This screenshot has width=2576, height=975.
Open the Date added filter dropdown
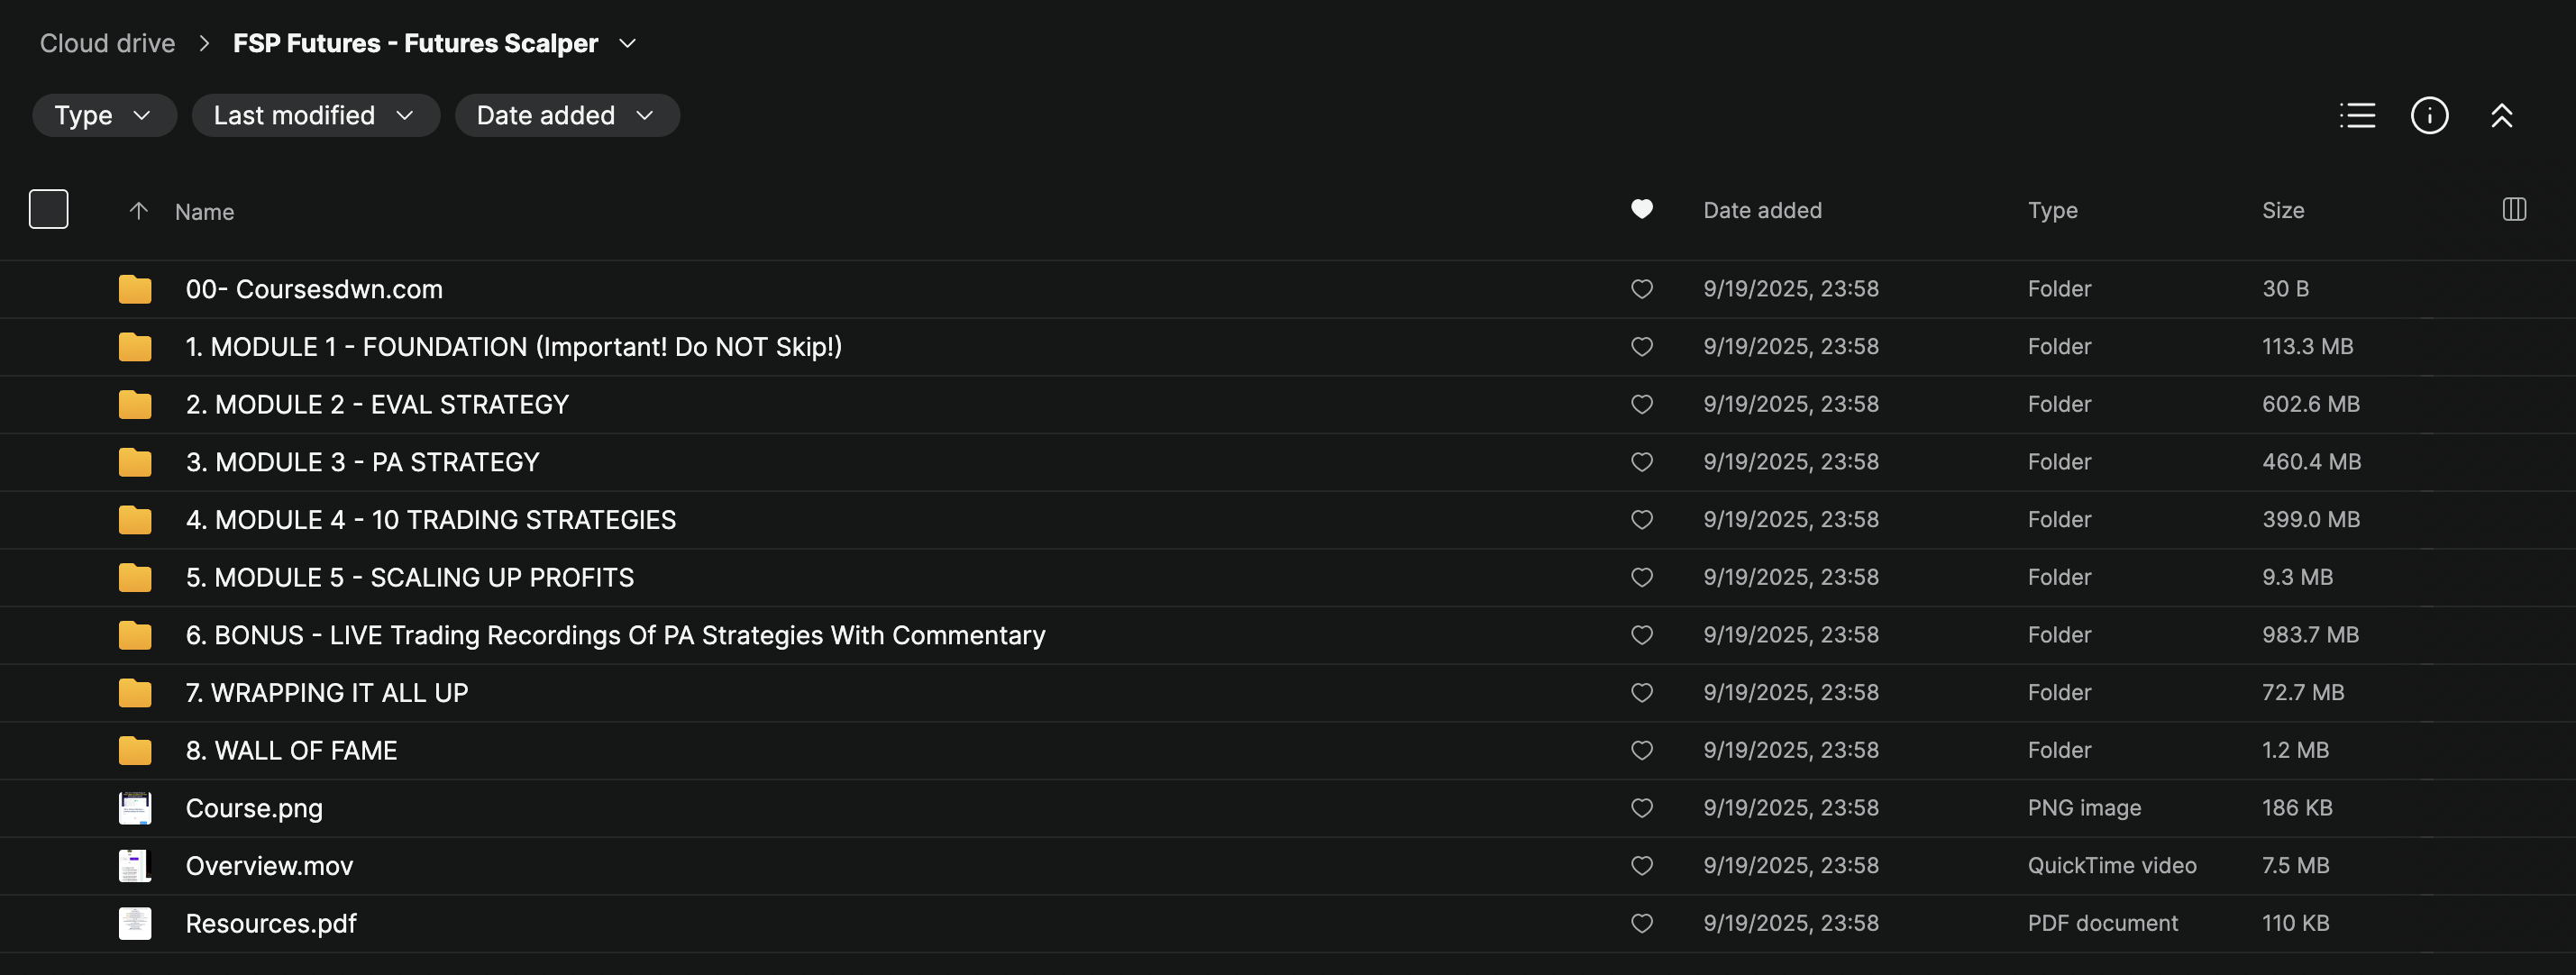566,116
